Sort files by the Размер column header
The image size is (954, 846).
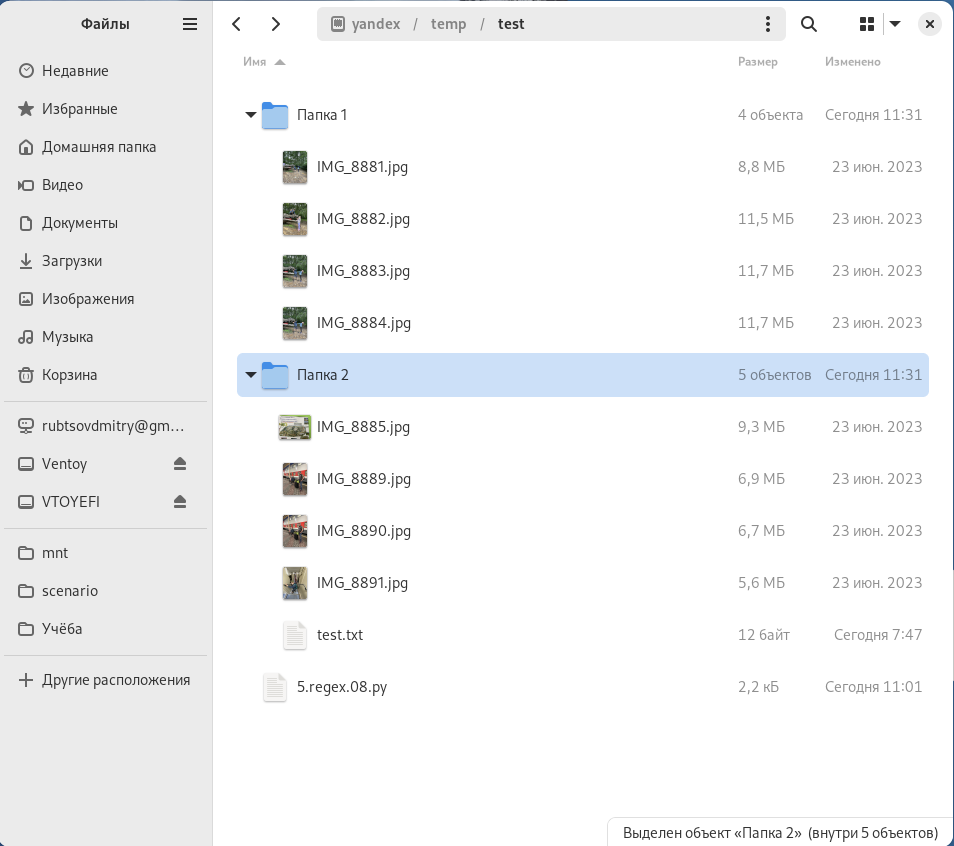coord(757,62)
